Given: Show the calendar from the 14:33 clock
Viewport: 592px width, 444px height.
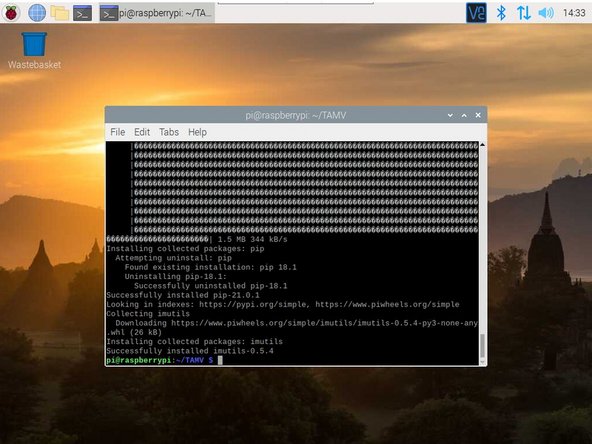Looking at the screenshot, I should click(574, 13).
